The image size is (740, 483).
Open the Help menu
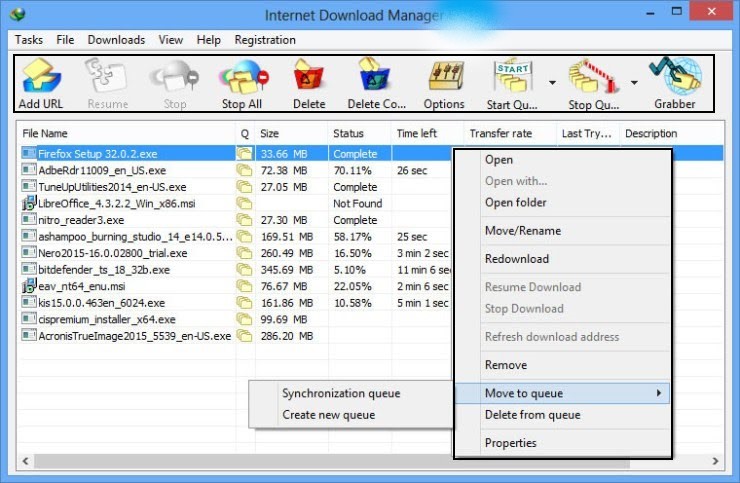coord(209,40)
